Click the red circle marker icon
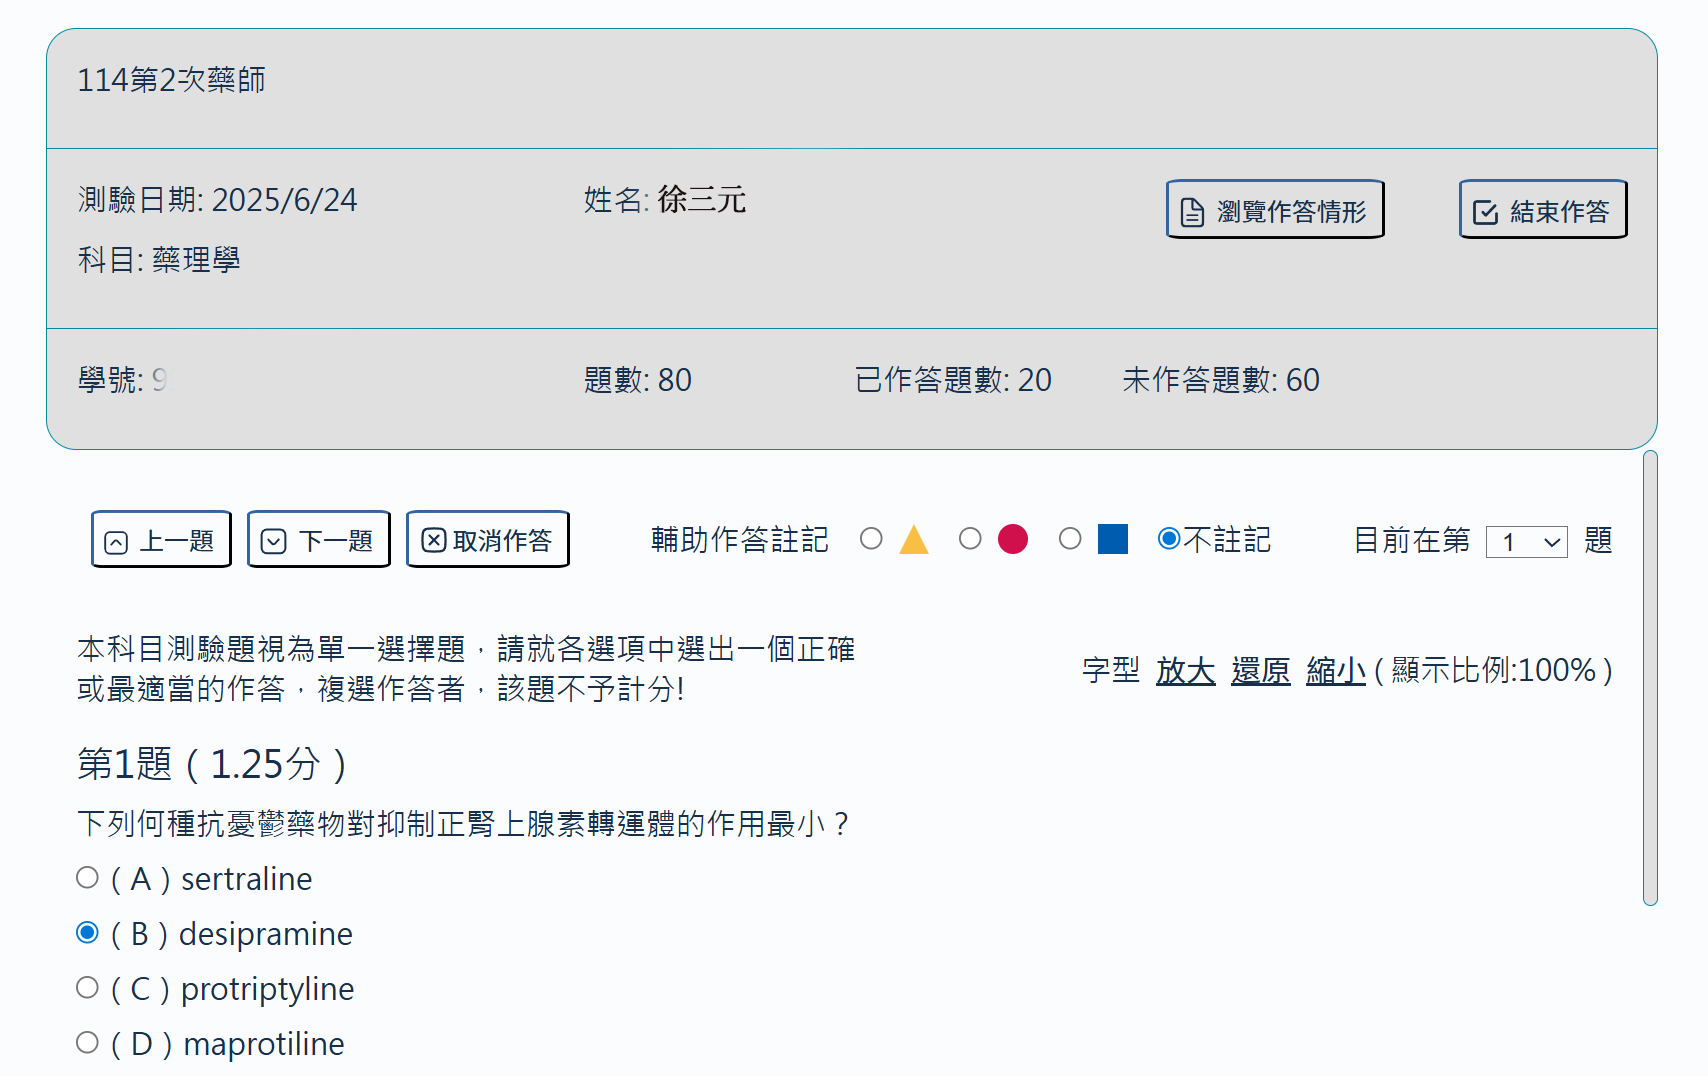The image size is (1708, 1076). point(1012,539)
